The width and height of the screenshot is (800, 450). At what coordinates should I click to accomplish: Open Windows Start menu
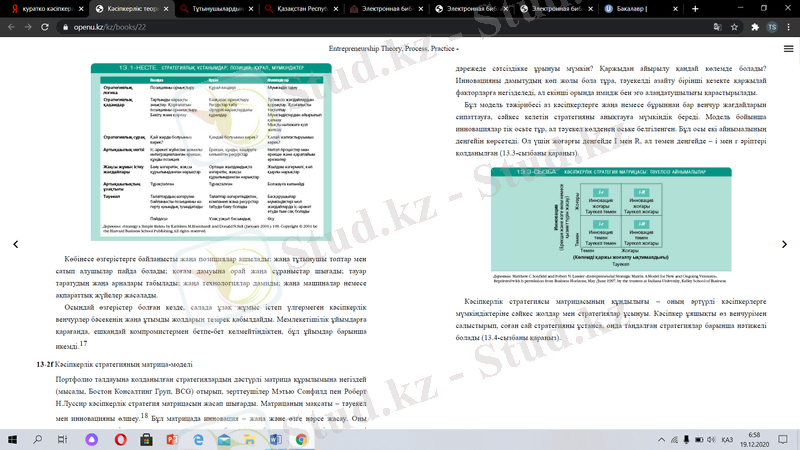12,439
